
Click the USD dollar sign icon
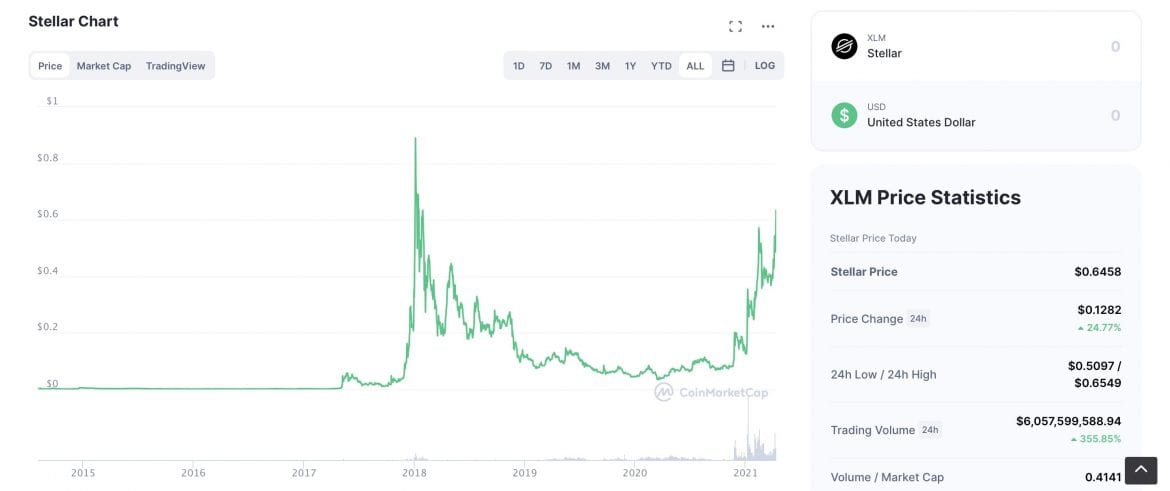[845, 115]
